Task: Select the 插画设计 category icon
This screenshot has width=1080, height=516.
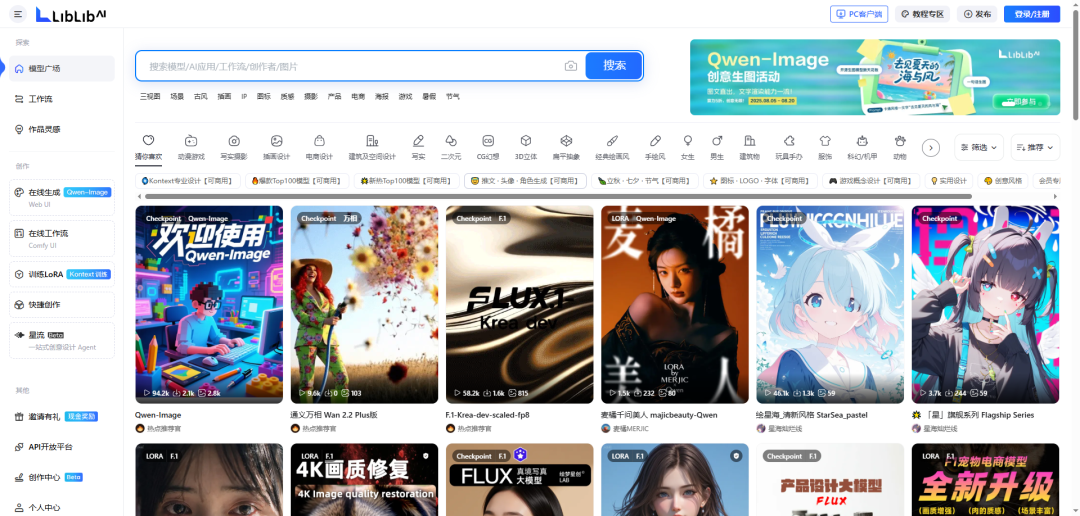Action: (x=277, y=141)
